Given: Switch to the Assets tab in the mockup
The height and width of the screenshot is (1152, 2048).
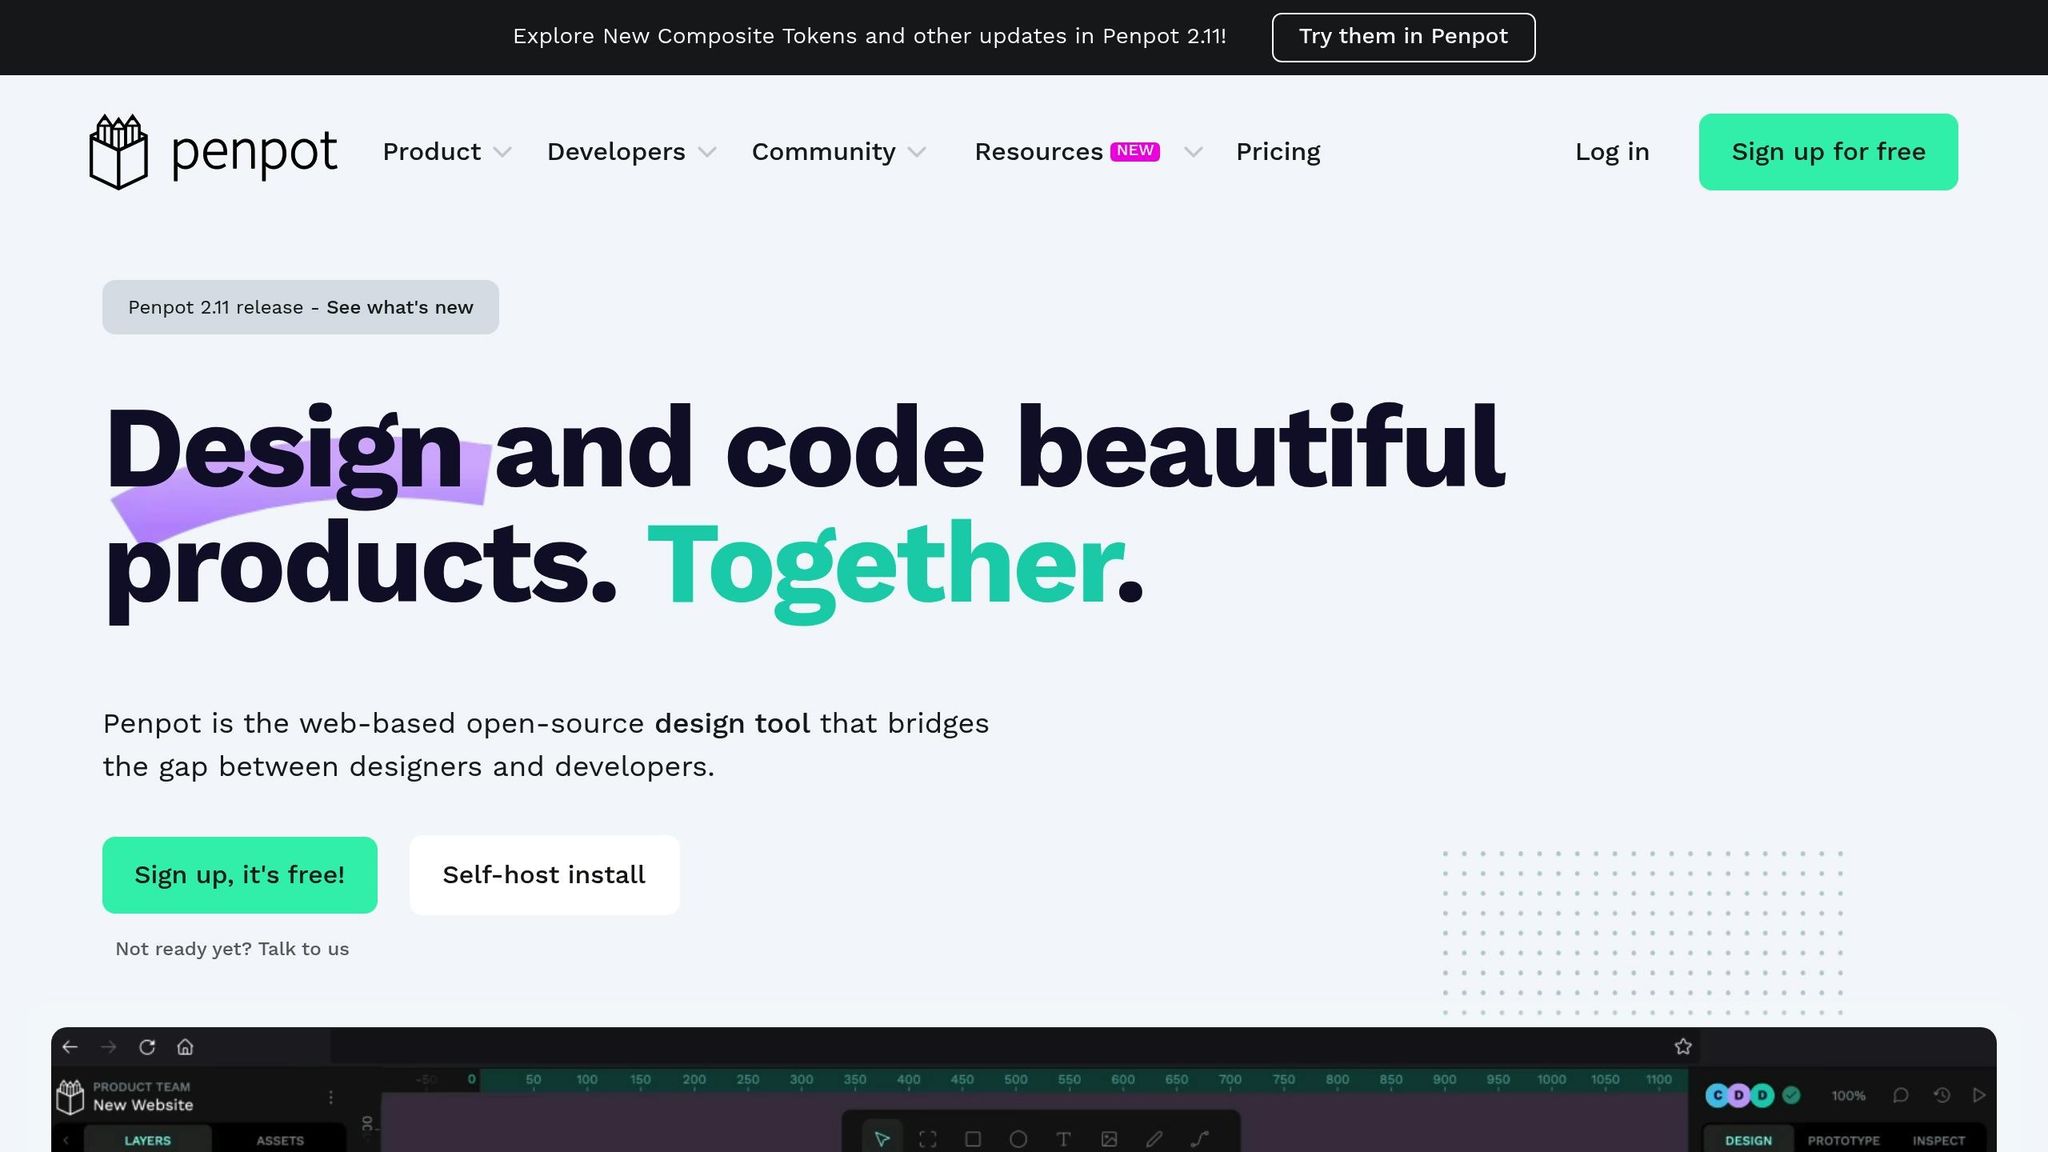Looking at the screenshot, I should 280,1140.
